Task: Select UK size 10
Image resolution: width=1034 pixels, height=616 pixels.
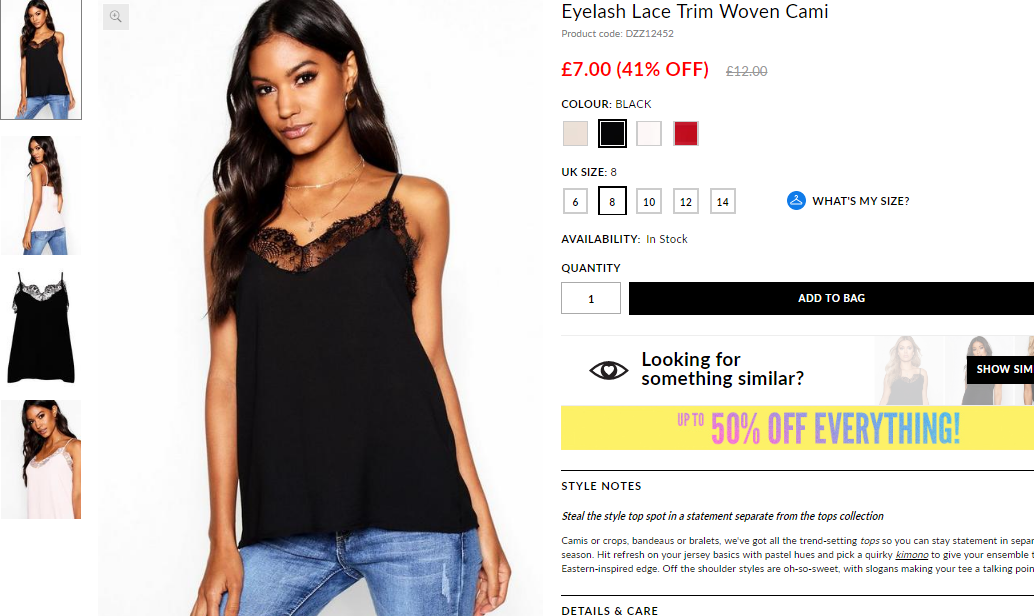Action: point(649,202)
